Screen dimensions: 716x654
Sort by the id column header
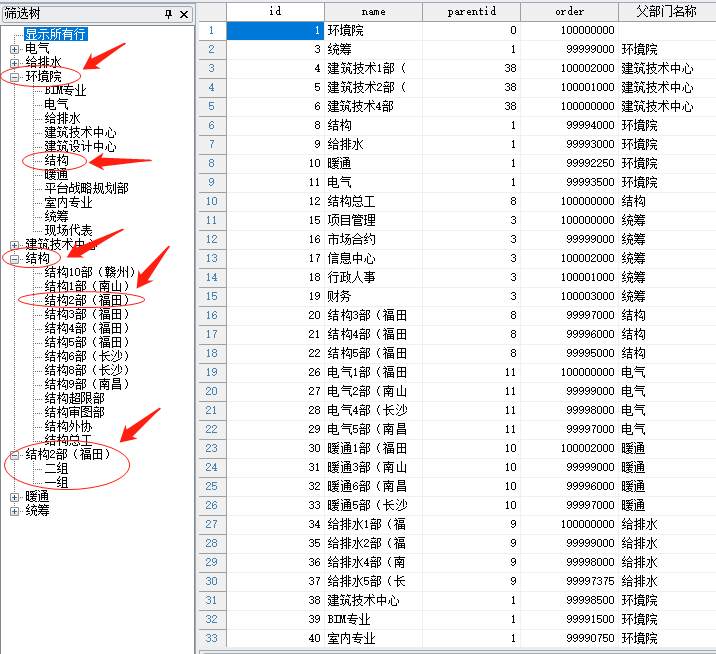pyautogui.click(x=275, y=12)
